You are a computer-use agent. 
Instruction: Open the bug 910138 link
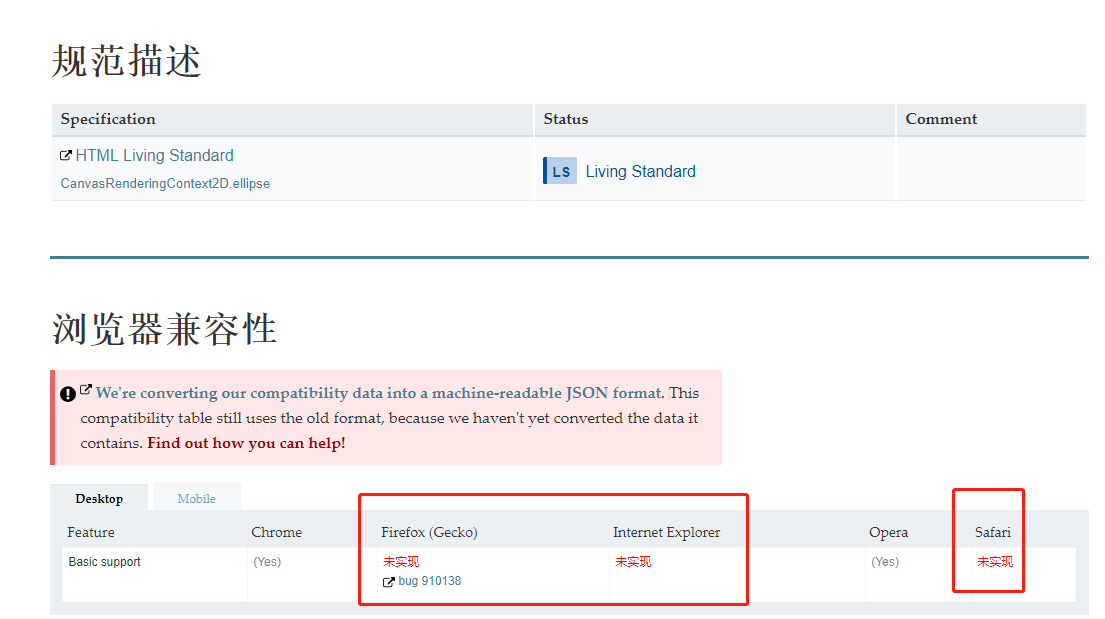tap(429, 581)
